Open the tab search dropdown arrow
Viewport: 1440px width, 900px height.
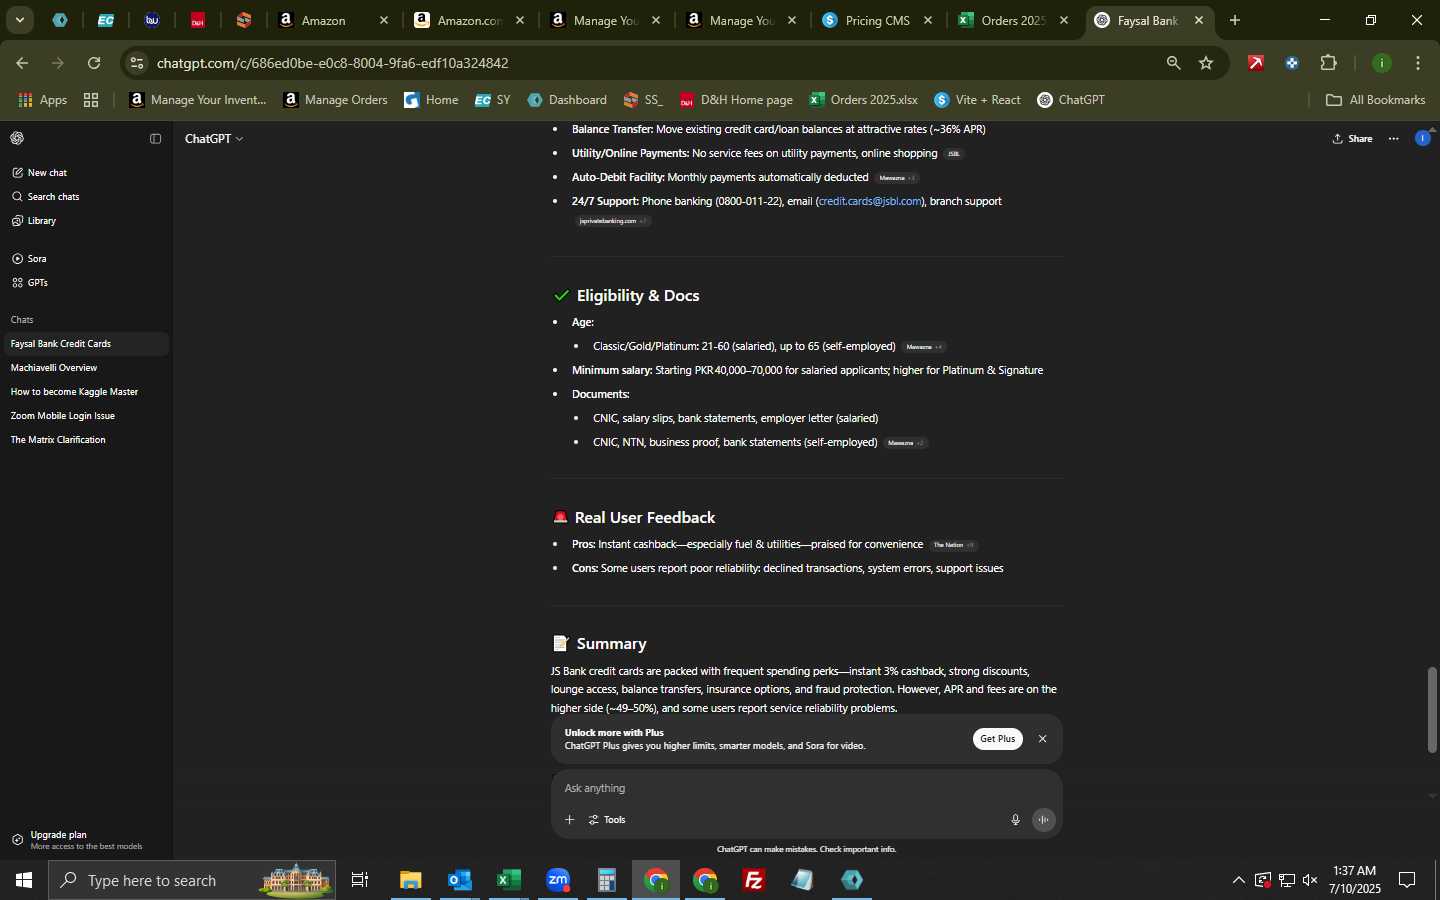(x=19, y=20)
